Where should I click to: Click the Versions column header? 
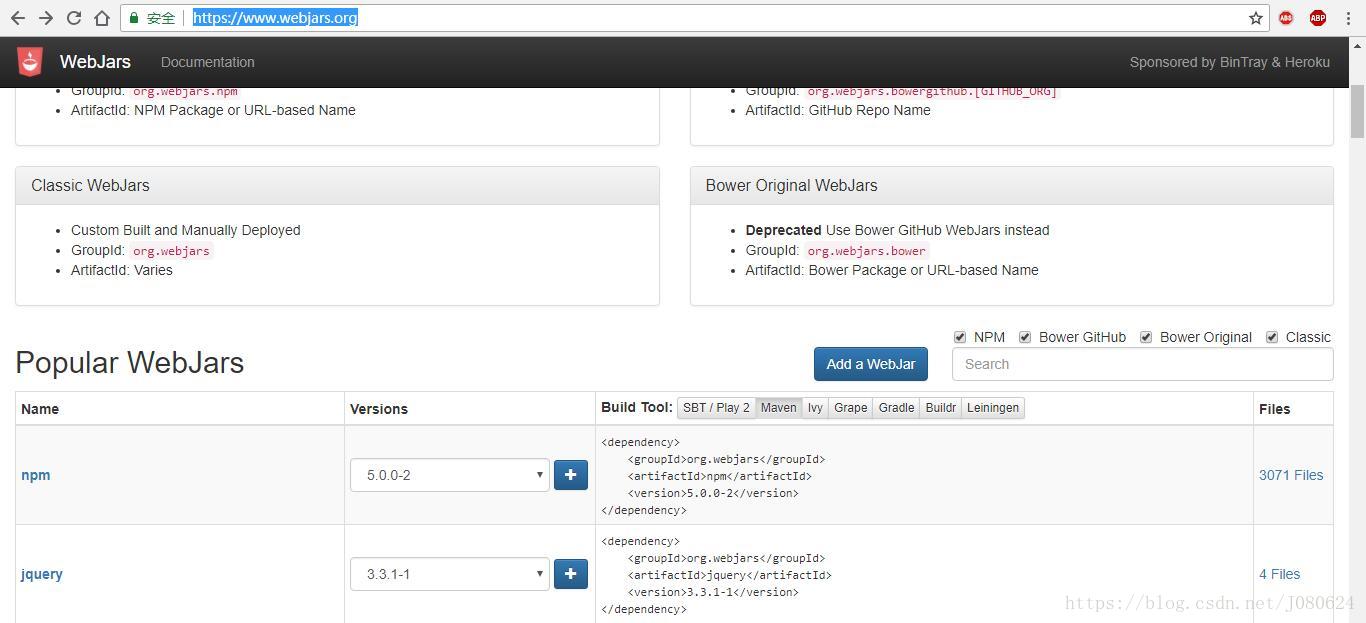tap(379, 409)
